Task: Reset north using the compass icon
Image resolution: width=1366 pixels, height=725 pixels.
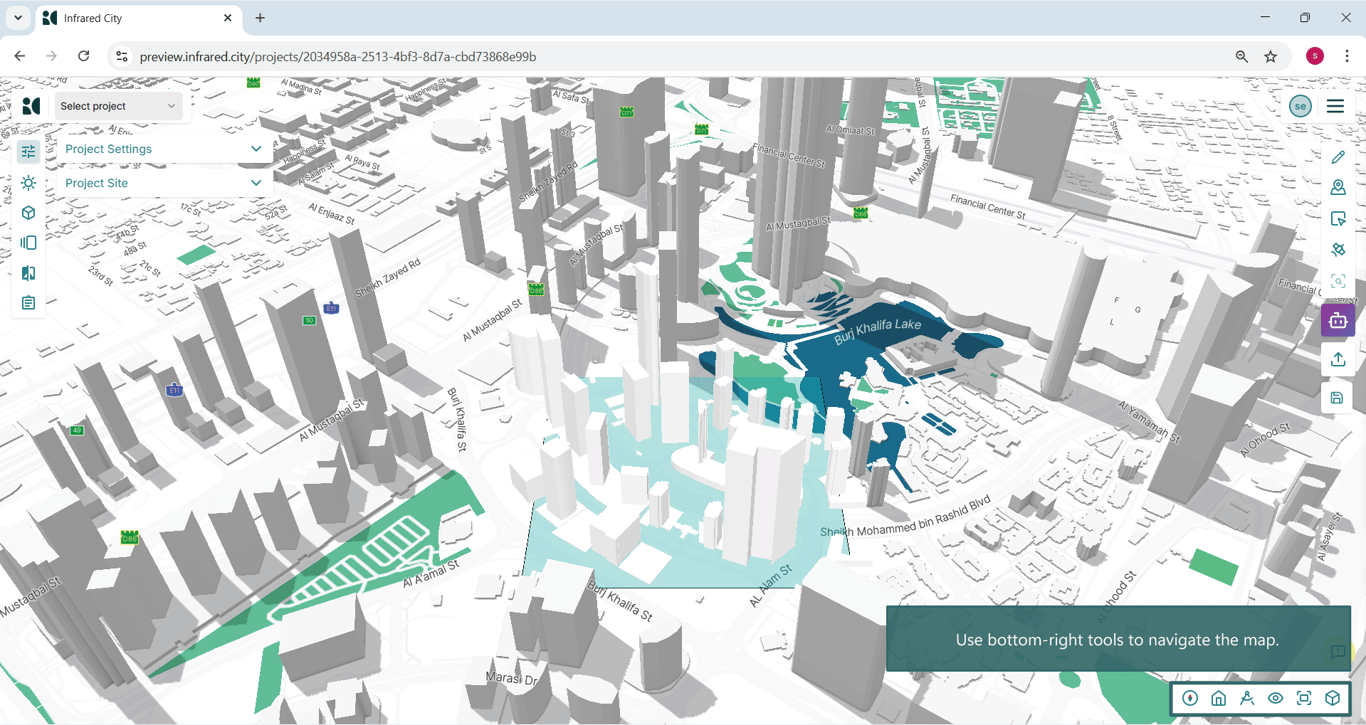Action: coord(1190,699)
